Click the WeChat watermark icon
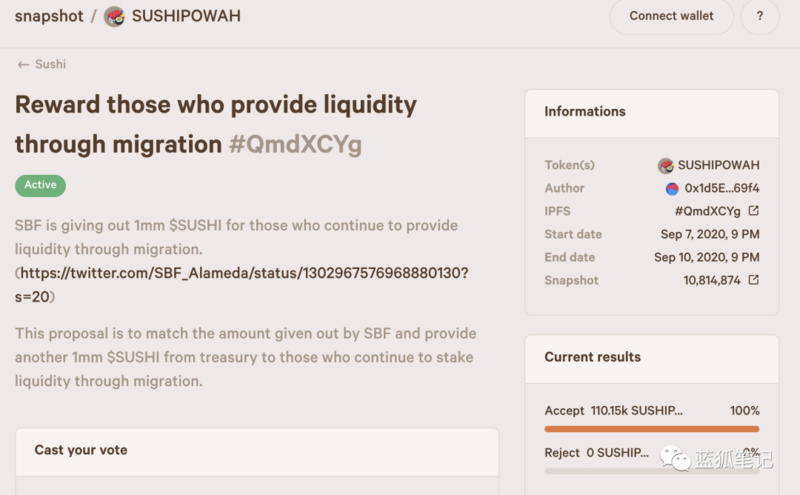800x495 pixels. 675,458
